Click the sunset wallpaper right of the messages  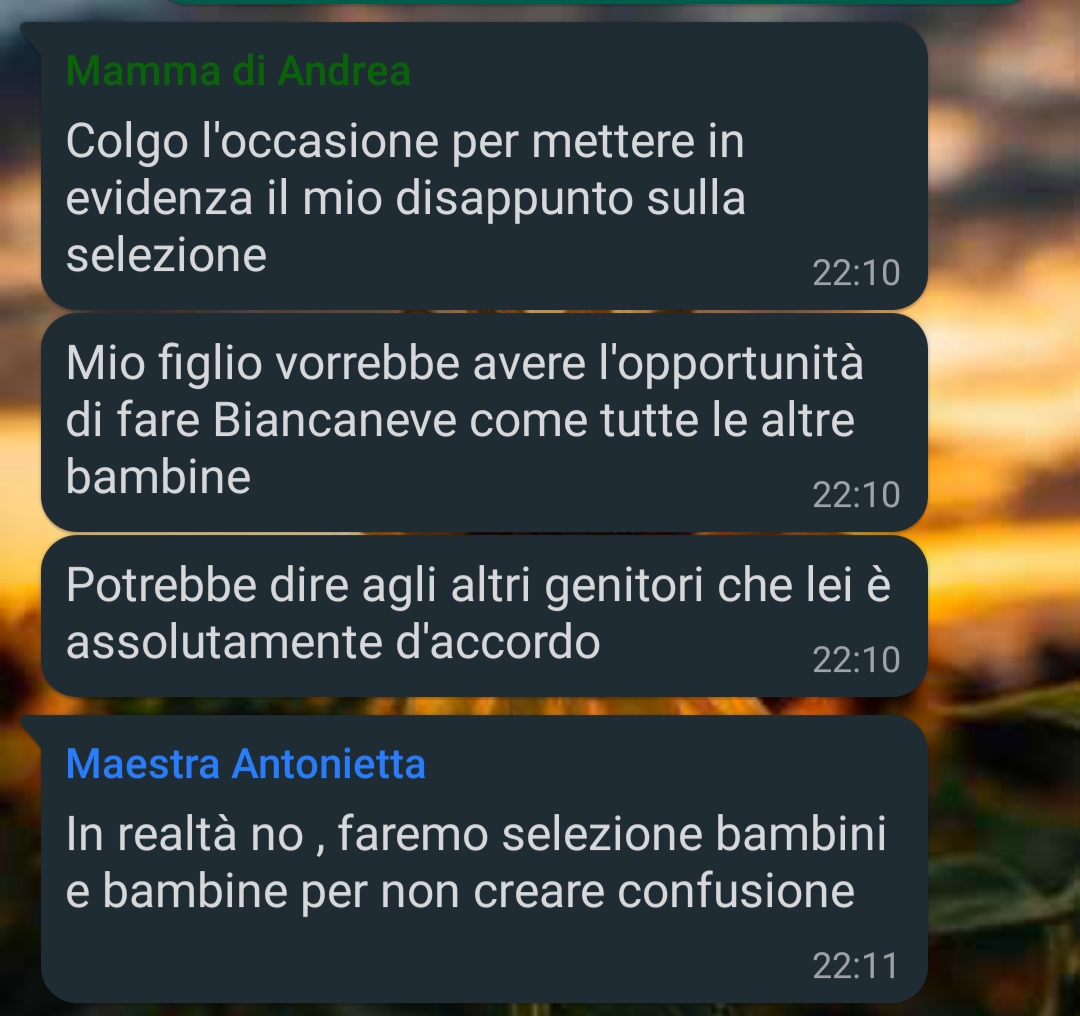click(1004, 413)
